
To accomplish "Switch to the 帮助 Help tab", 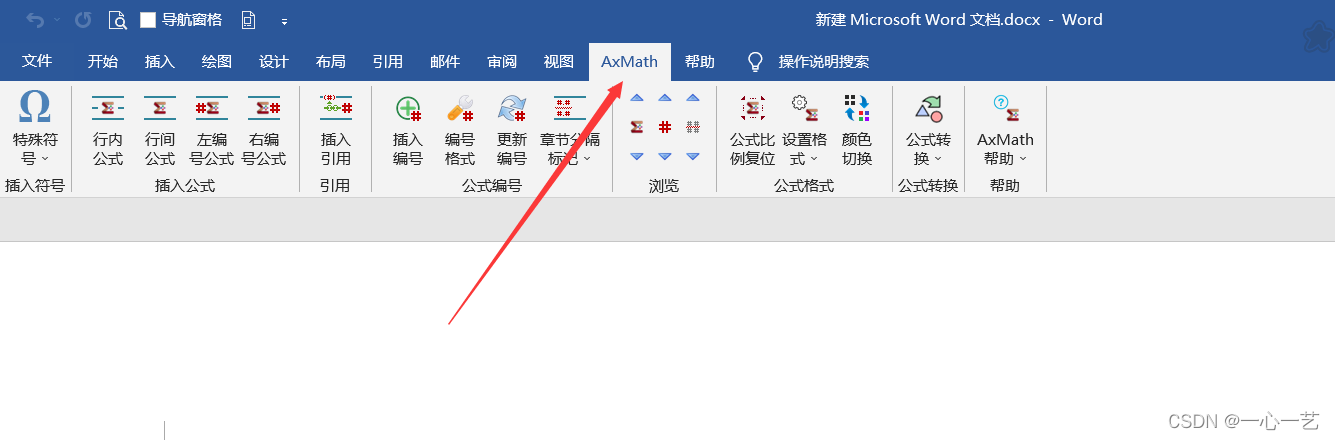I will click(700, 61).
